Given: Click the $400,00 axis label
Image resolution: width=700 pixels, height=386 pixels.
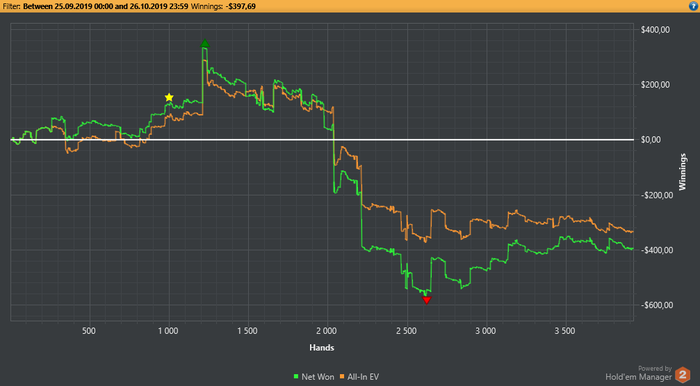Looking at the screenshot, I should point(655,30).
